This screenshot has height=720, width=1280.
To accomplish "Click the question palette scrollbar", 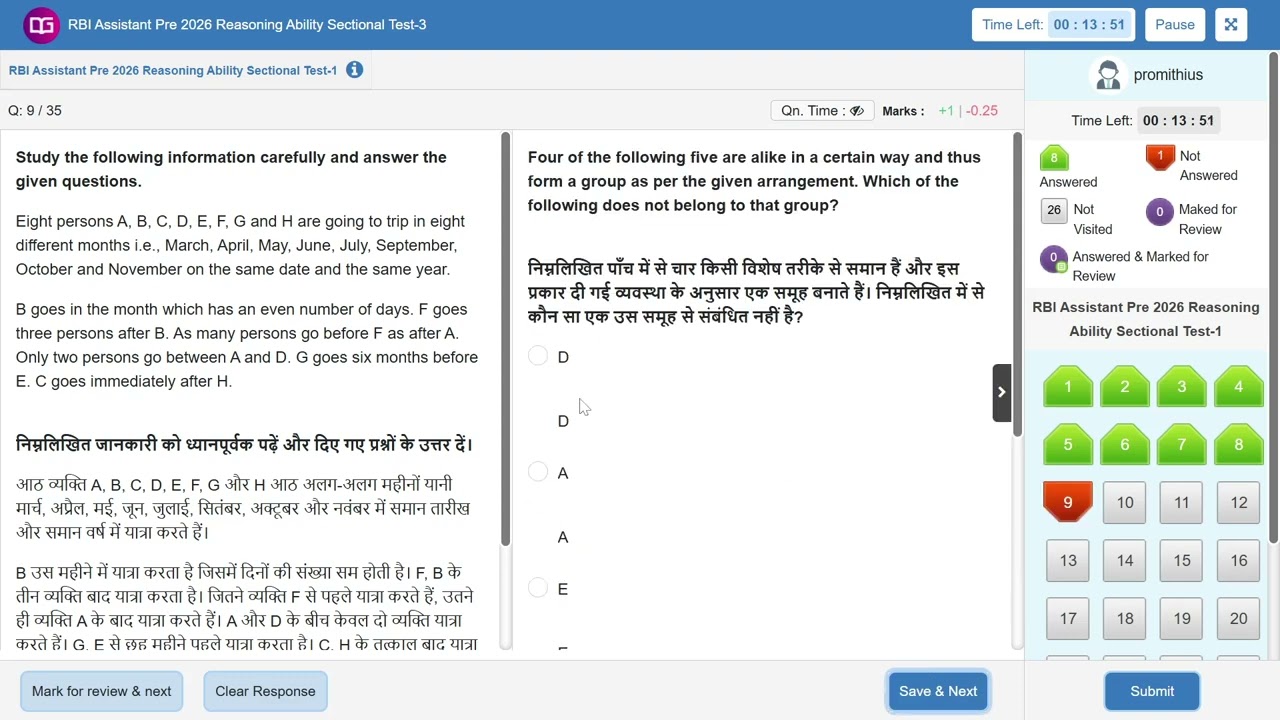I will coord(1273,298).
